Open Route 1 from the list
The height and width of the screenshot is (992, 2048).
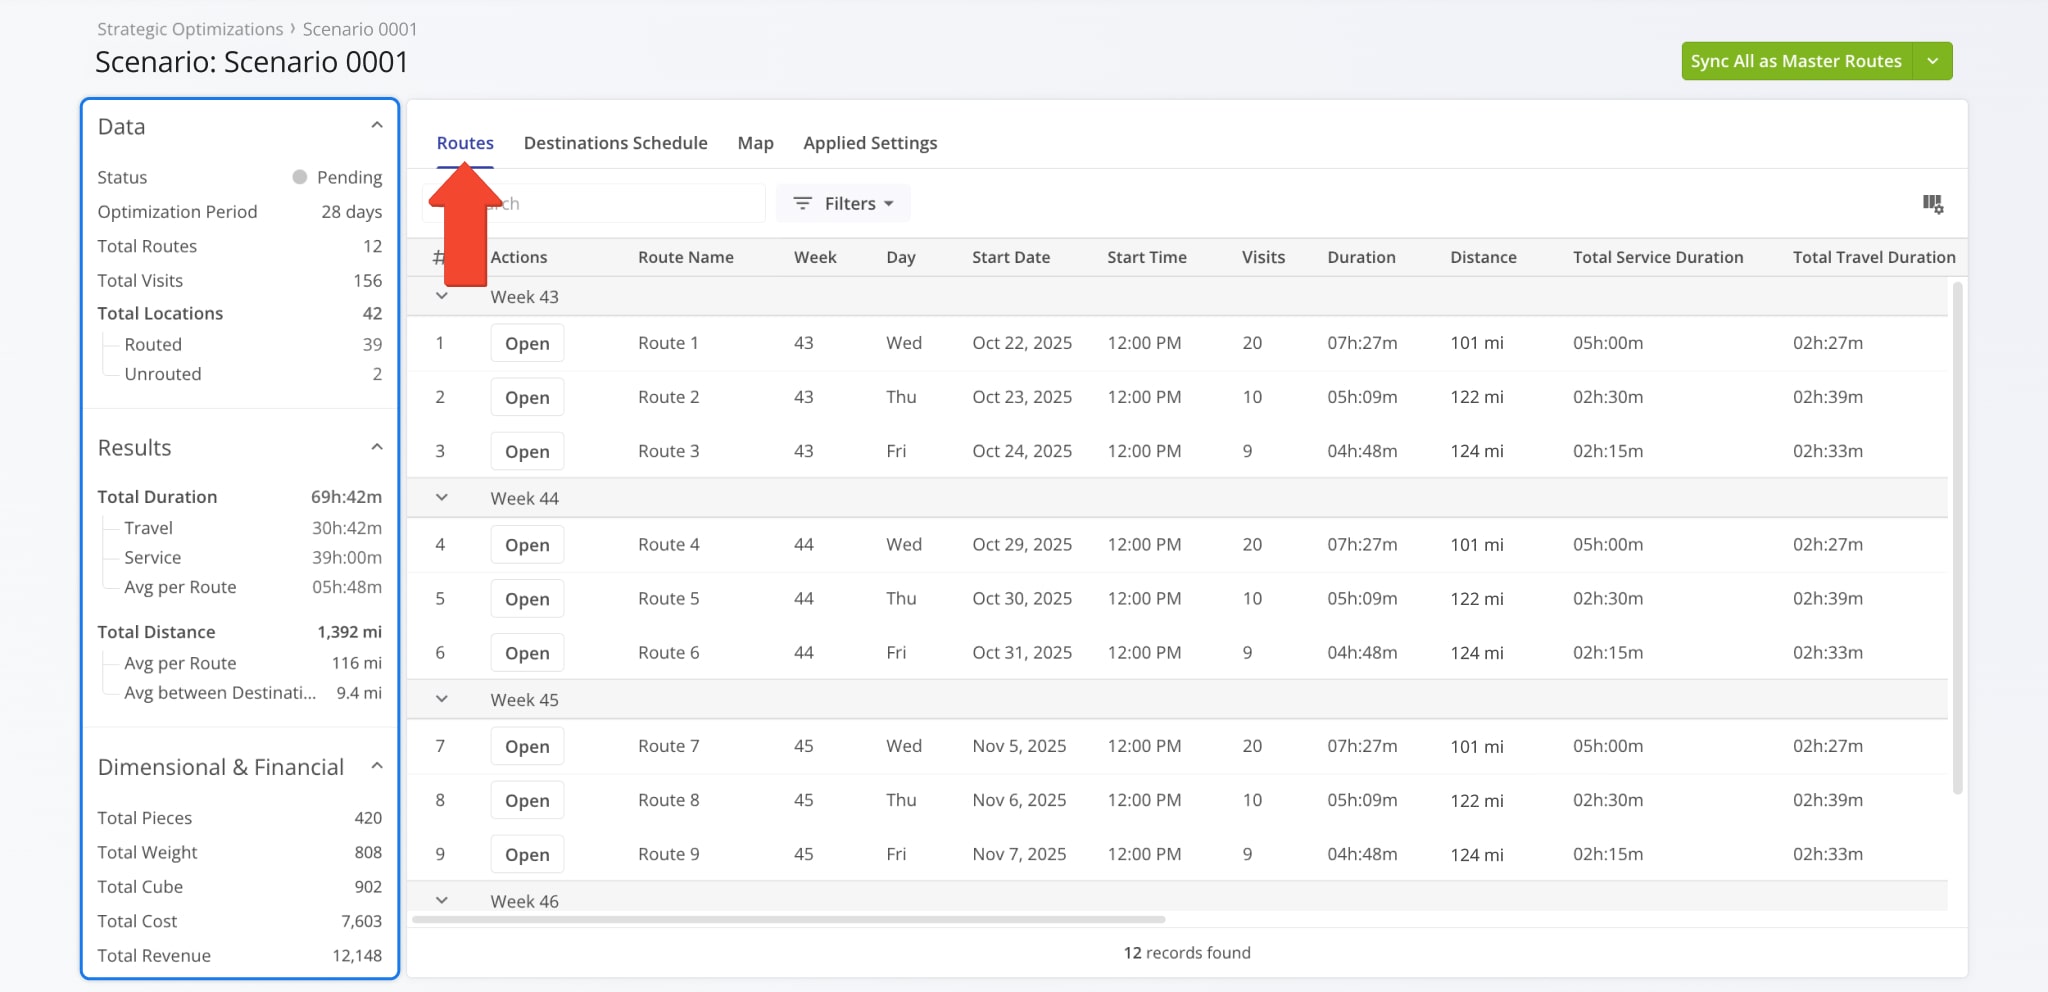click(527, 343)
